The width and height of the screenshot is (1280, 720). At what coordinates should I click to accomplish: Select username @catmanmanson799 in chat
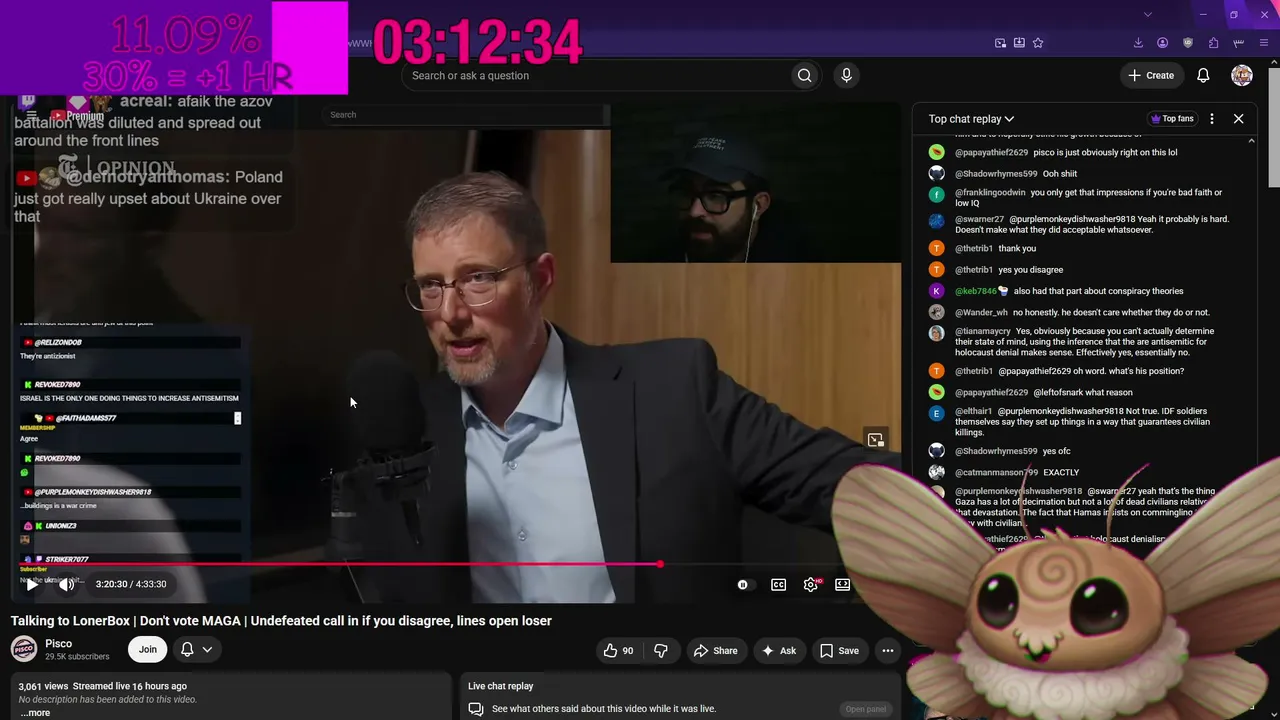pos(996,473)
